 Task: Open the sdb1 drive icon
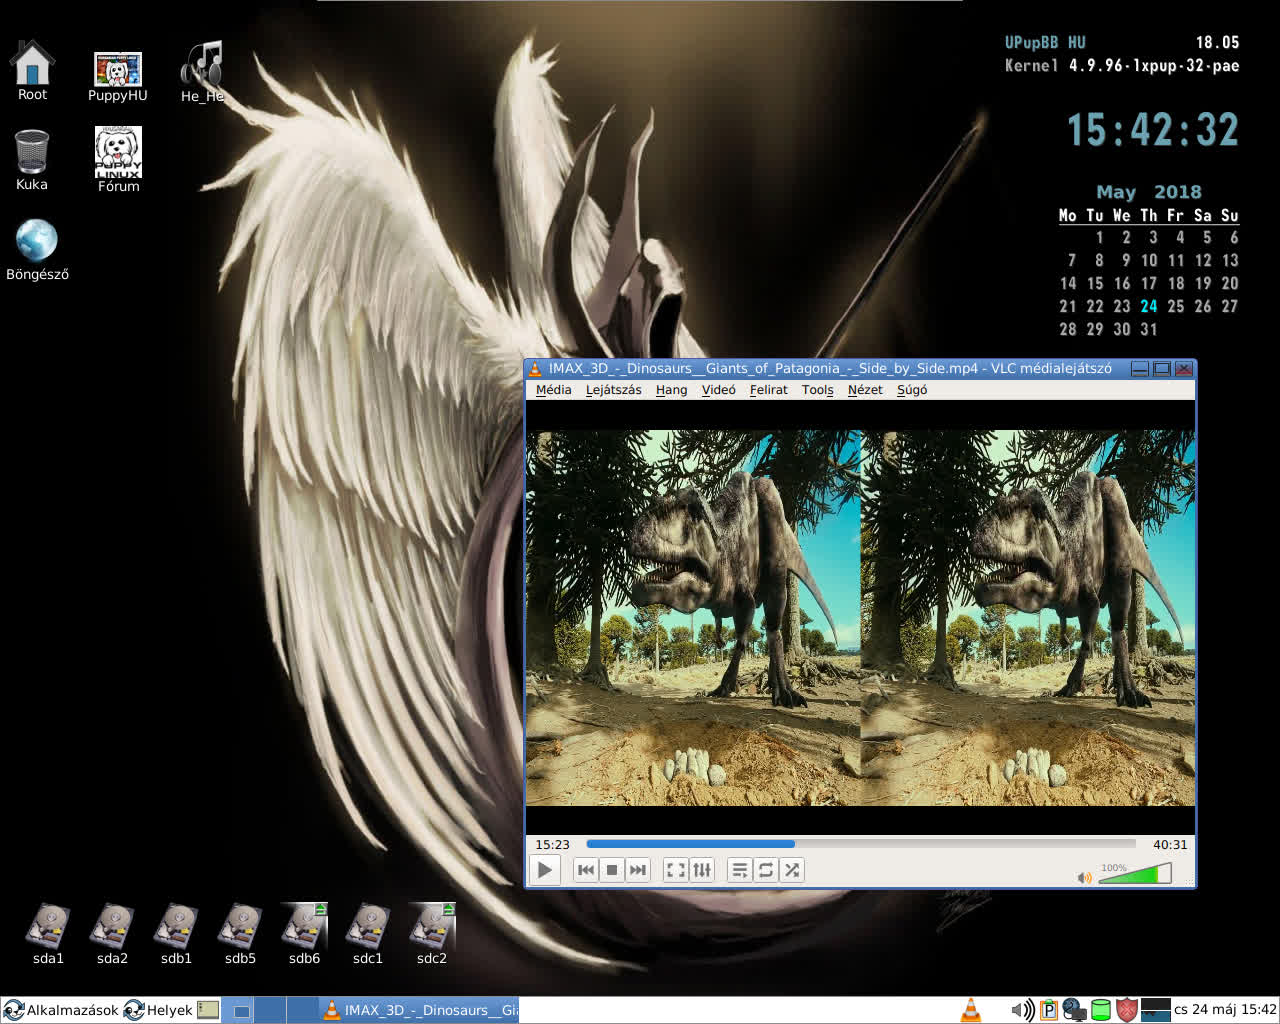point(176,934)
